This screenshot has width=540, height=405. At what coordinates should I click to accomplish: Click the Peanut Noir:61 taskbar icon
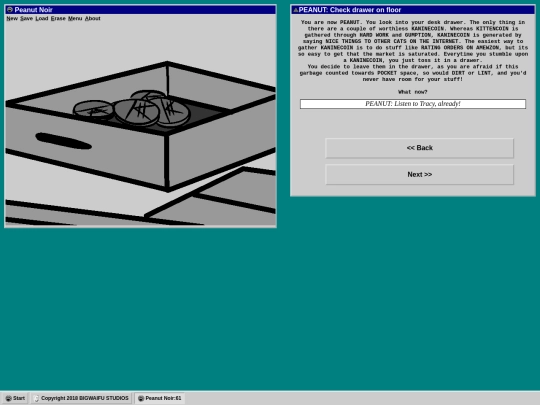pos(141,398)
